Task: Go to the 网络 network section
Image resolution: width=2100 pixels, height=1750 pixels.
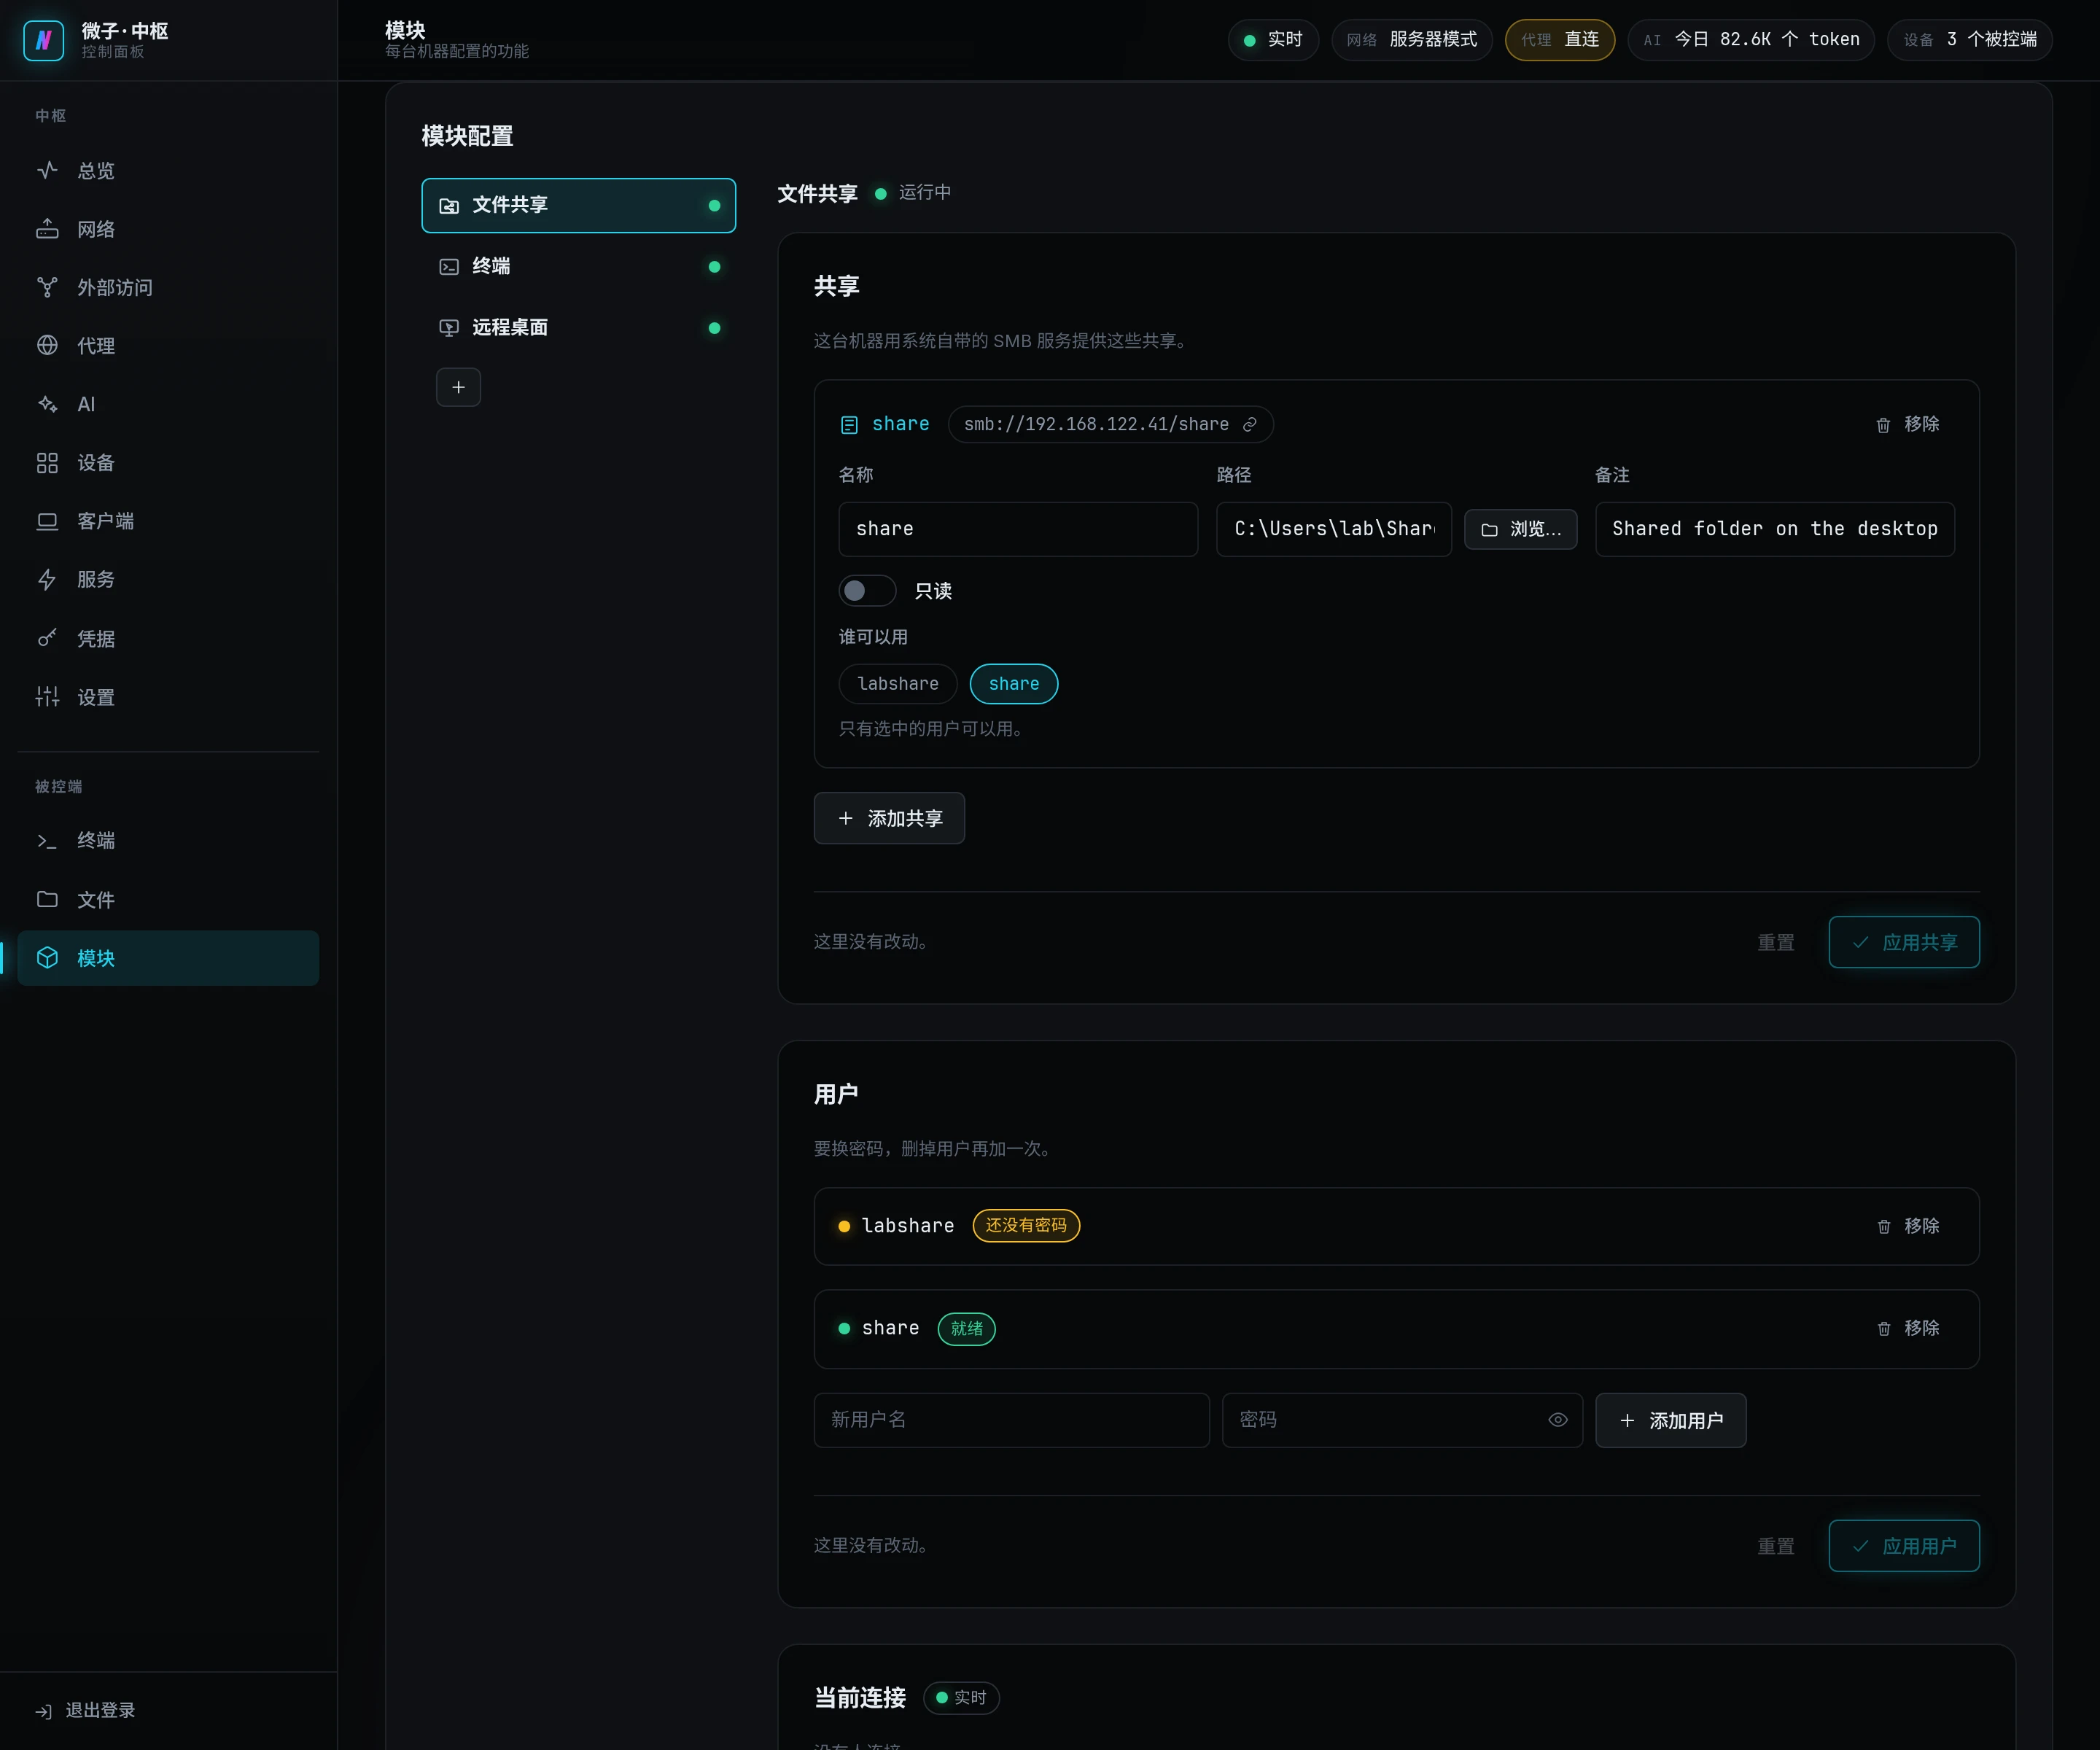Action: click(x=168, y=229)
